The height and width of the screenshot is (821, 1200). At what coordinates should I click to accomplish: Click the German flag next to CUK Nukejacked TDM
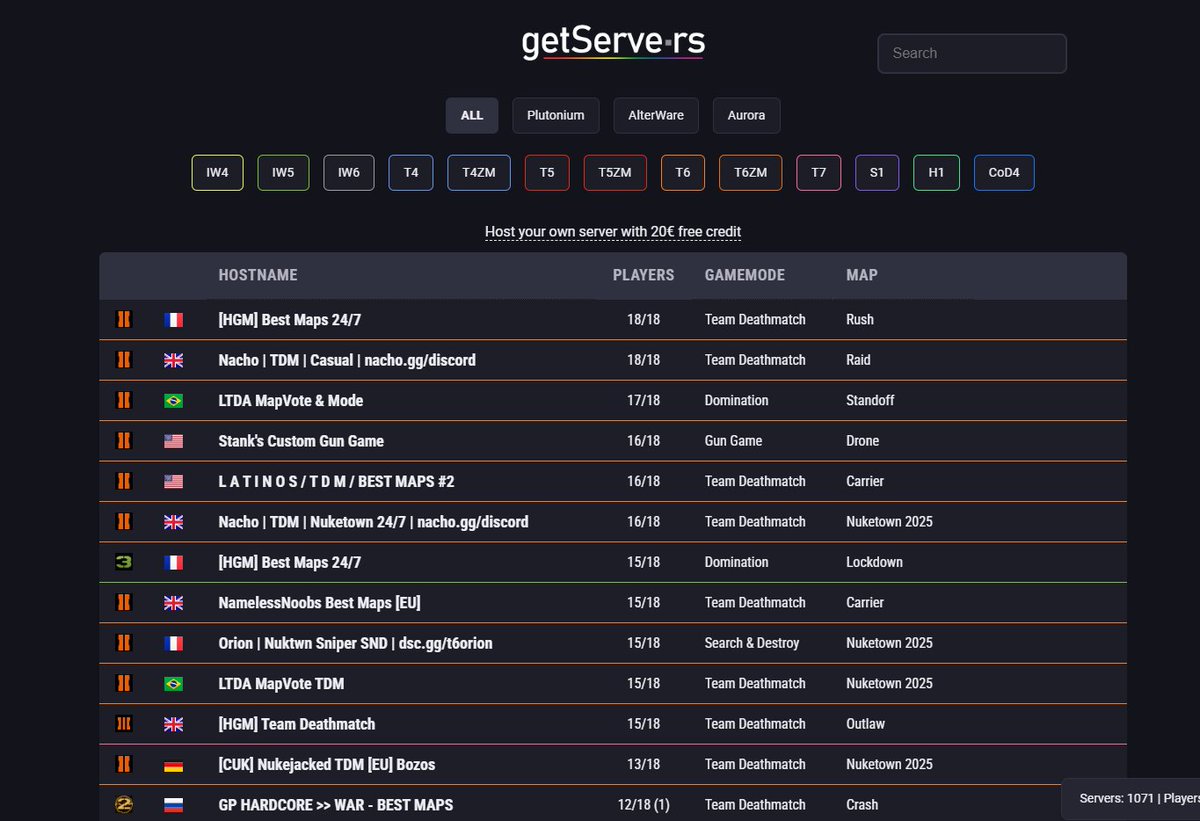[x=174, y=764]
